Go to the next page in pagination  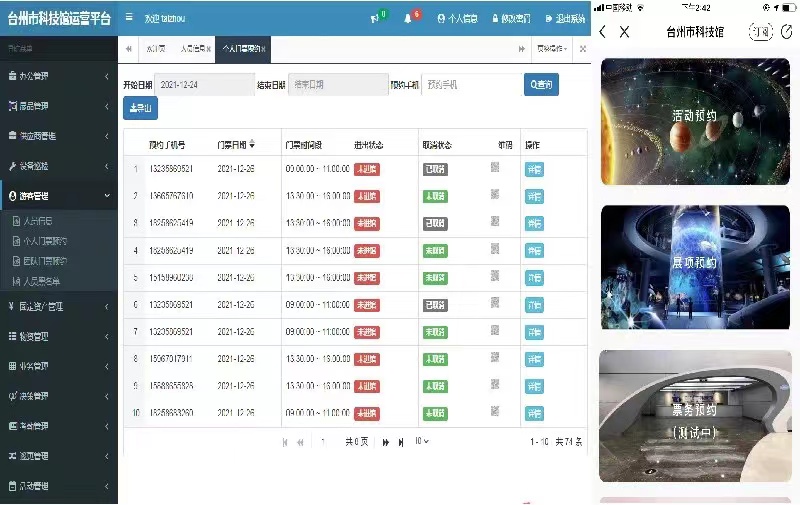pos(385,441)
